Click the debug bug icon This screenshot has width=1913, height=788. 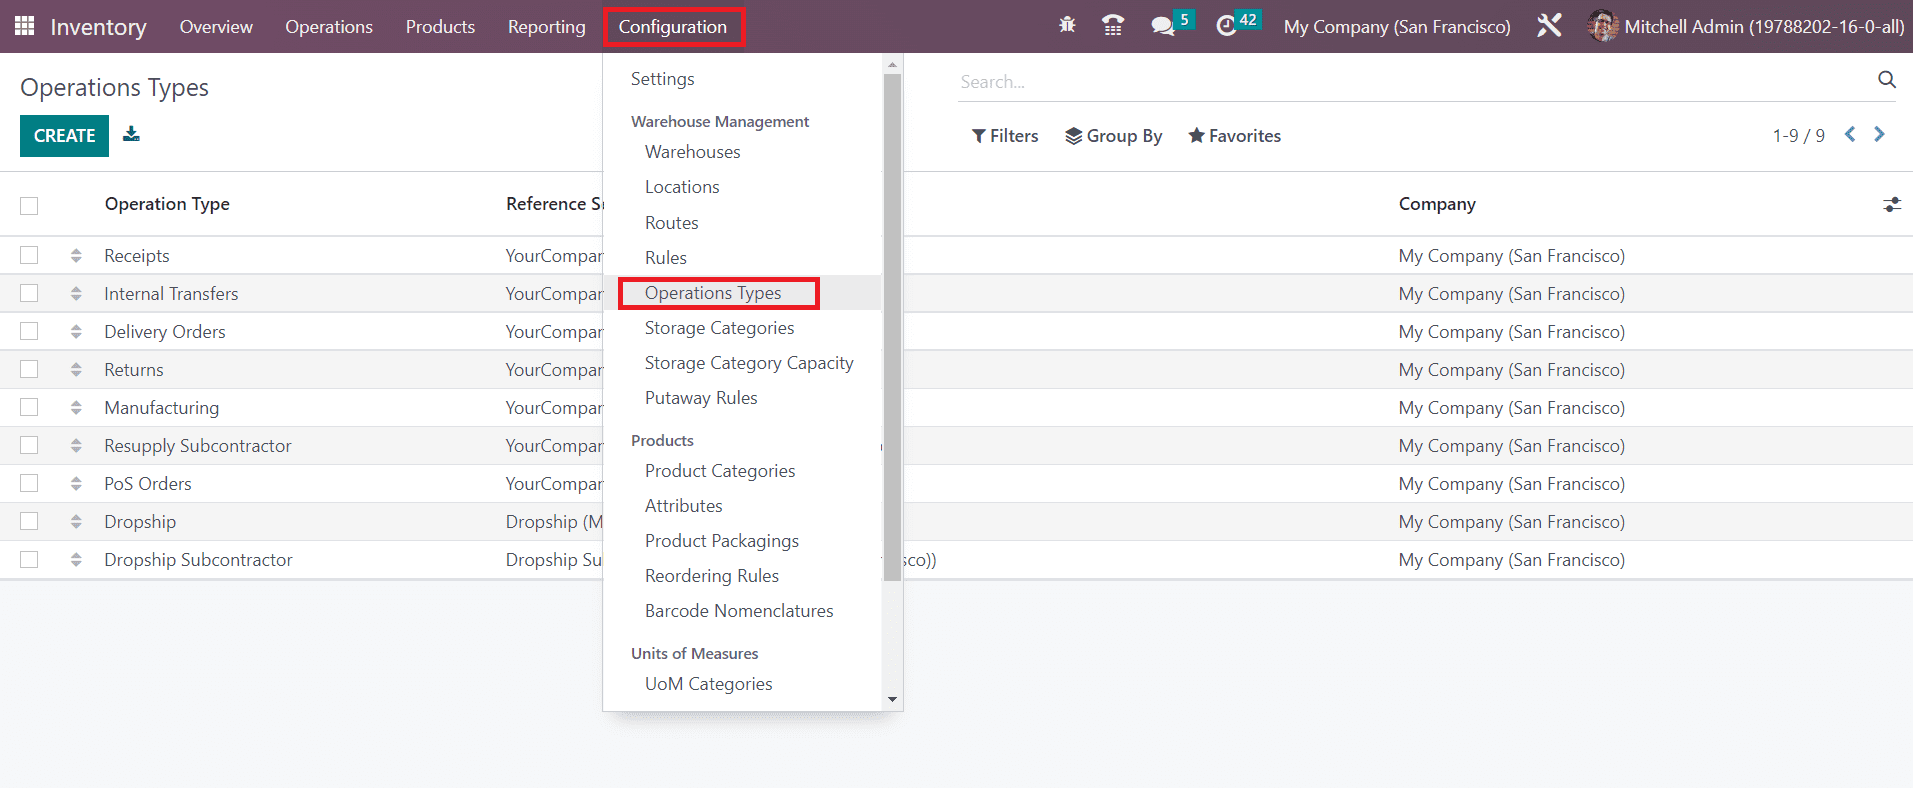coord(1067,25)
